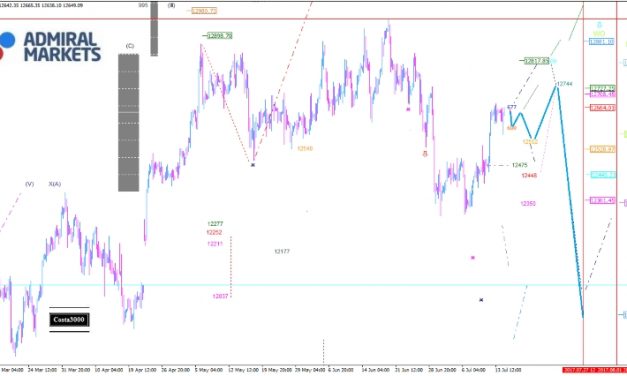The image size is (627, 376).
Task: Click the Admiral Markets logo
Action: click(x=50, y=47)
